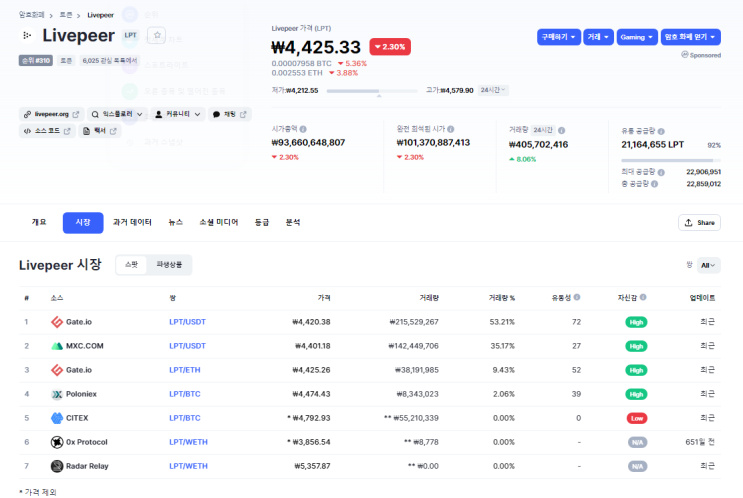Sort table by 거래량 % column header
The height and width of the screenshot is (498, 743).
501,298
